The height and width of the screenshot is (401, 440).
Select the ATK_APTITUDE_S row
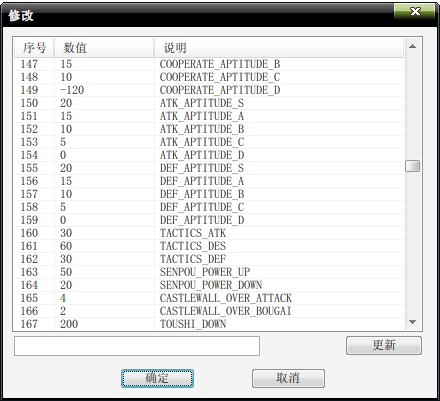pos(209,103)
